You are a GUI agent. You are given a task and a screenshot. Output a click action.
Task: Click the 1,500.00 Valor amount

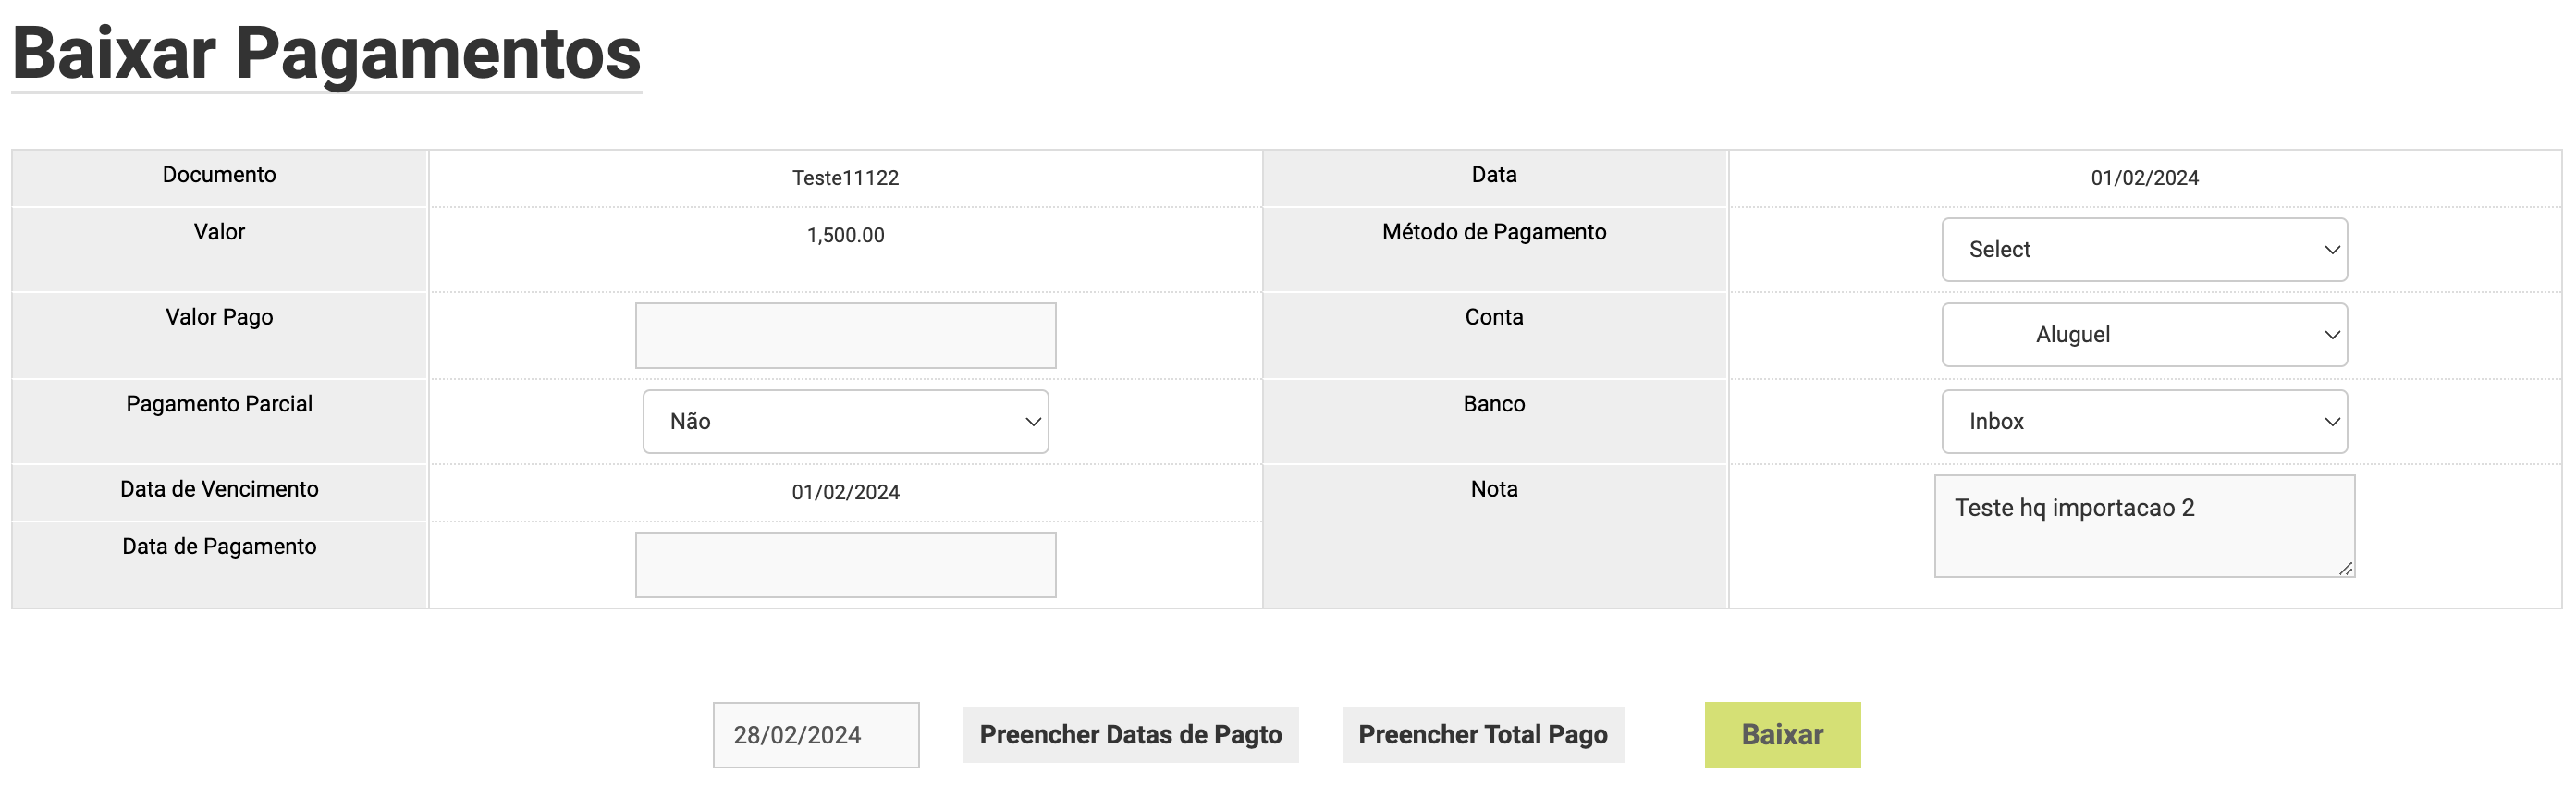coord(845,236)
